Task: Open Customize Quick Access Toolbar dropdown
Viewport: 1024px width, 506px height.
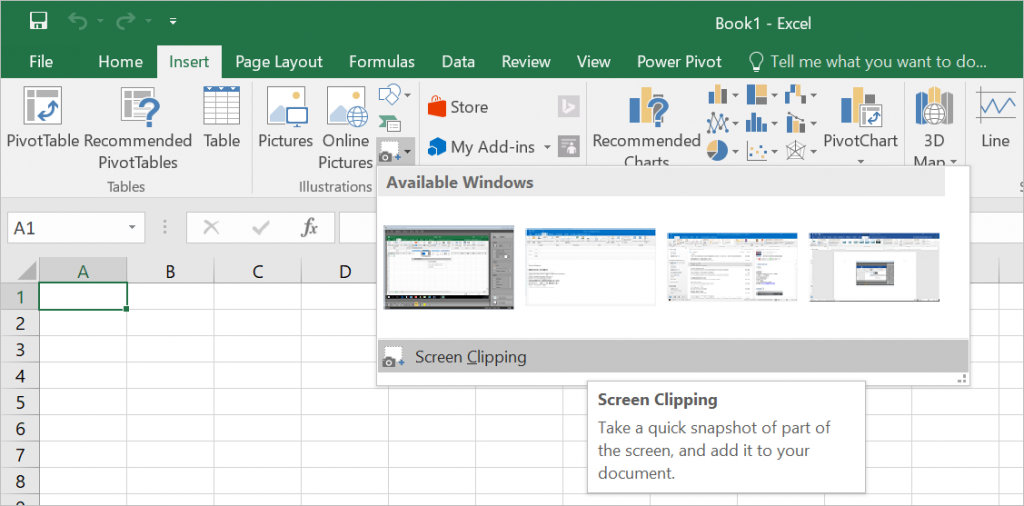Action: 173,22
